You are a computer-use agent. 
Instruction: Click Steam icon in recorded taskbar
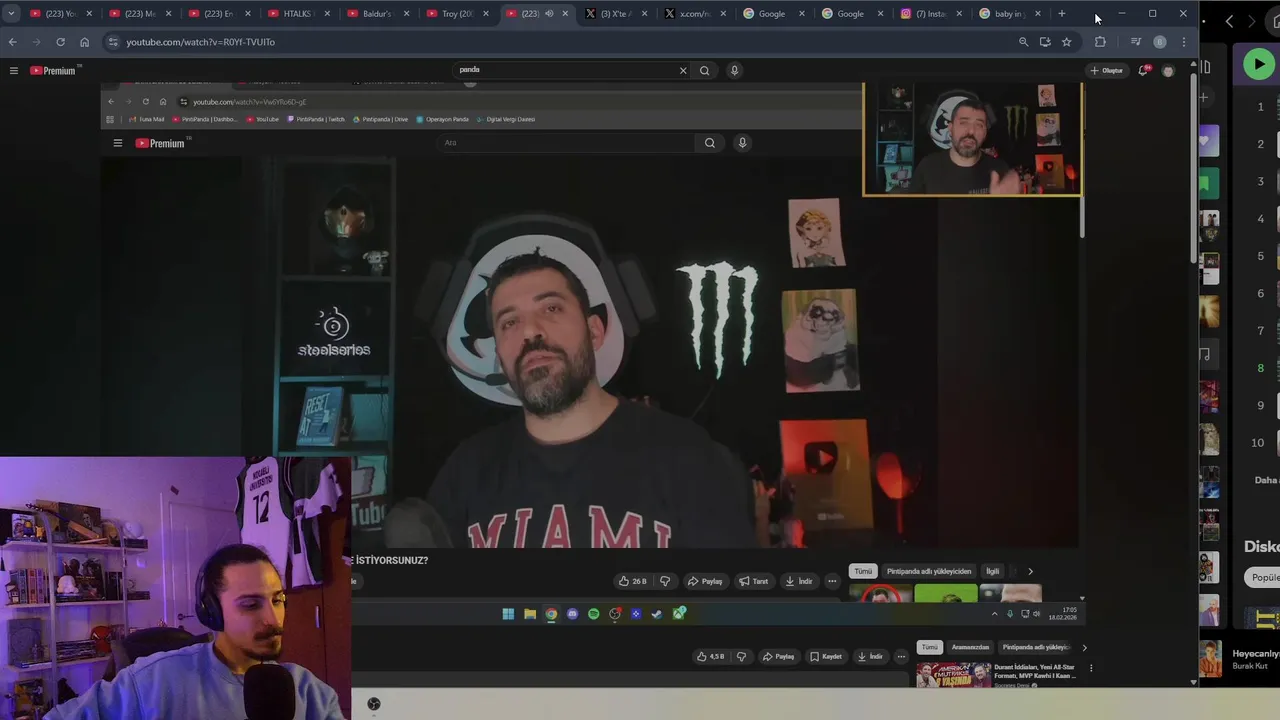click(x=656, y=614)
